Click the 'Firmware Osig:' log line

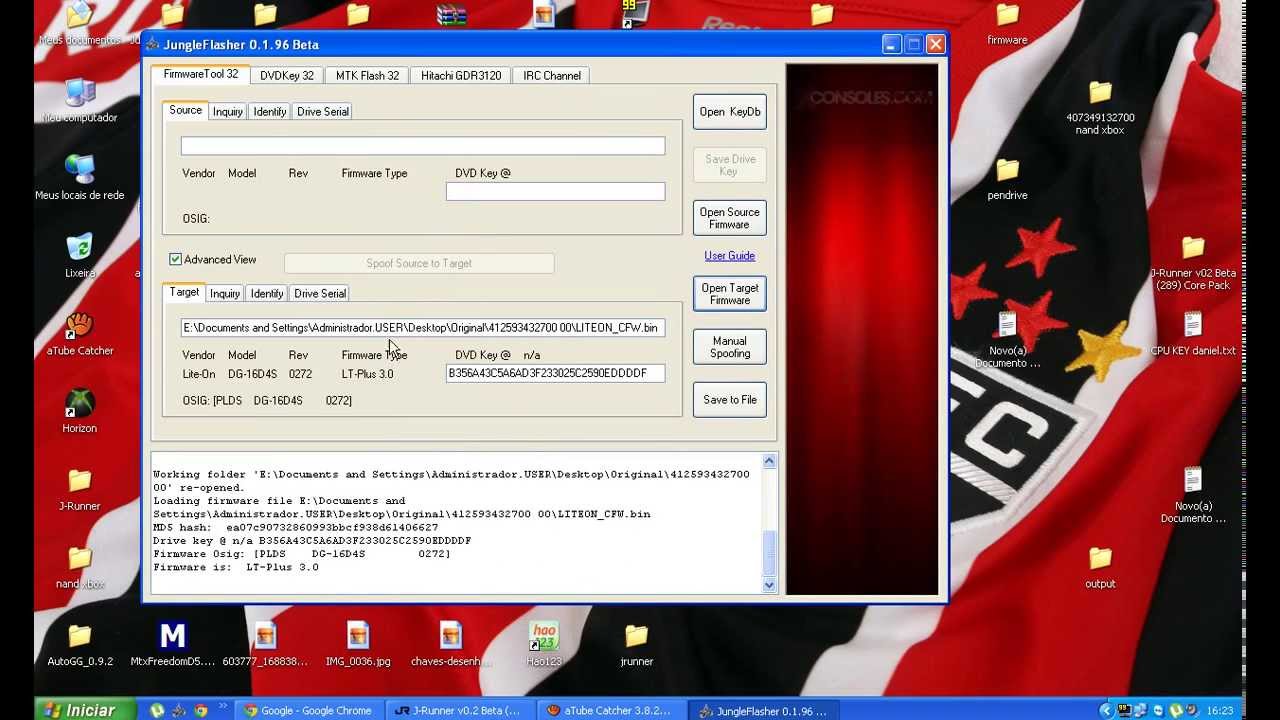302,554
